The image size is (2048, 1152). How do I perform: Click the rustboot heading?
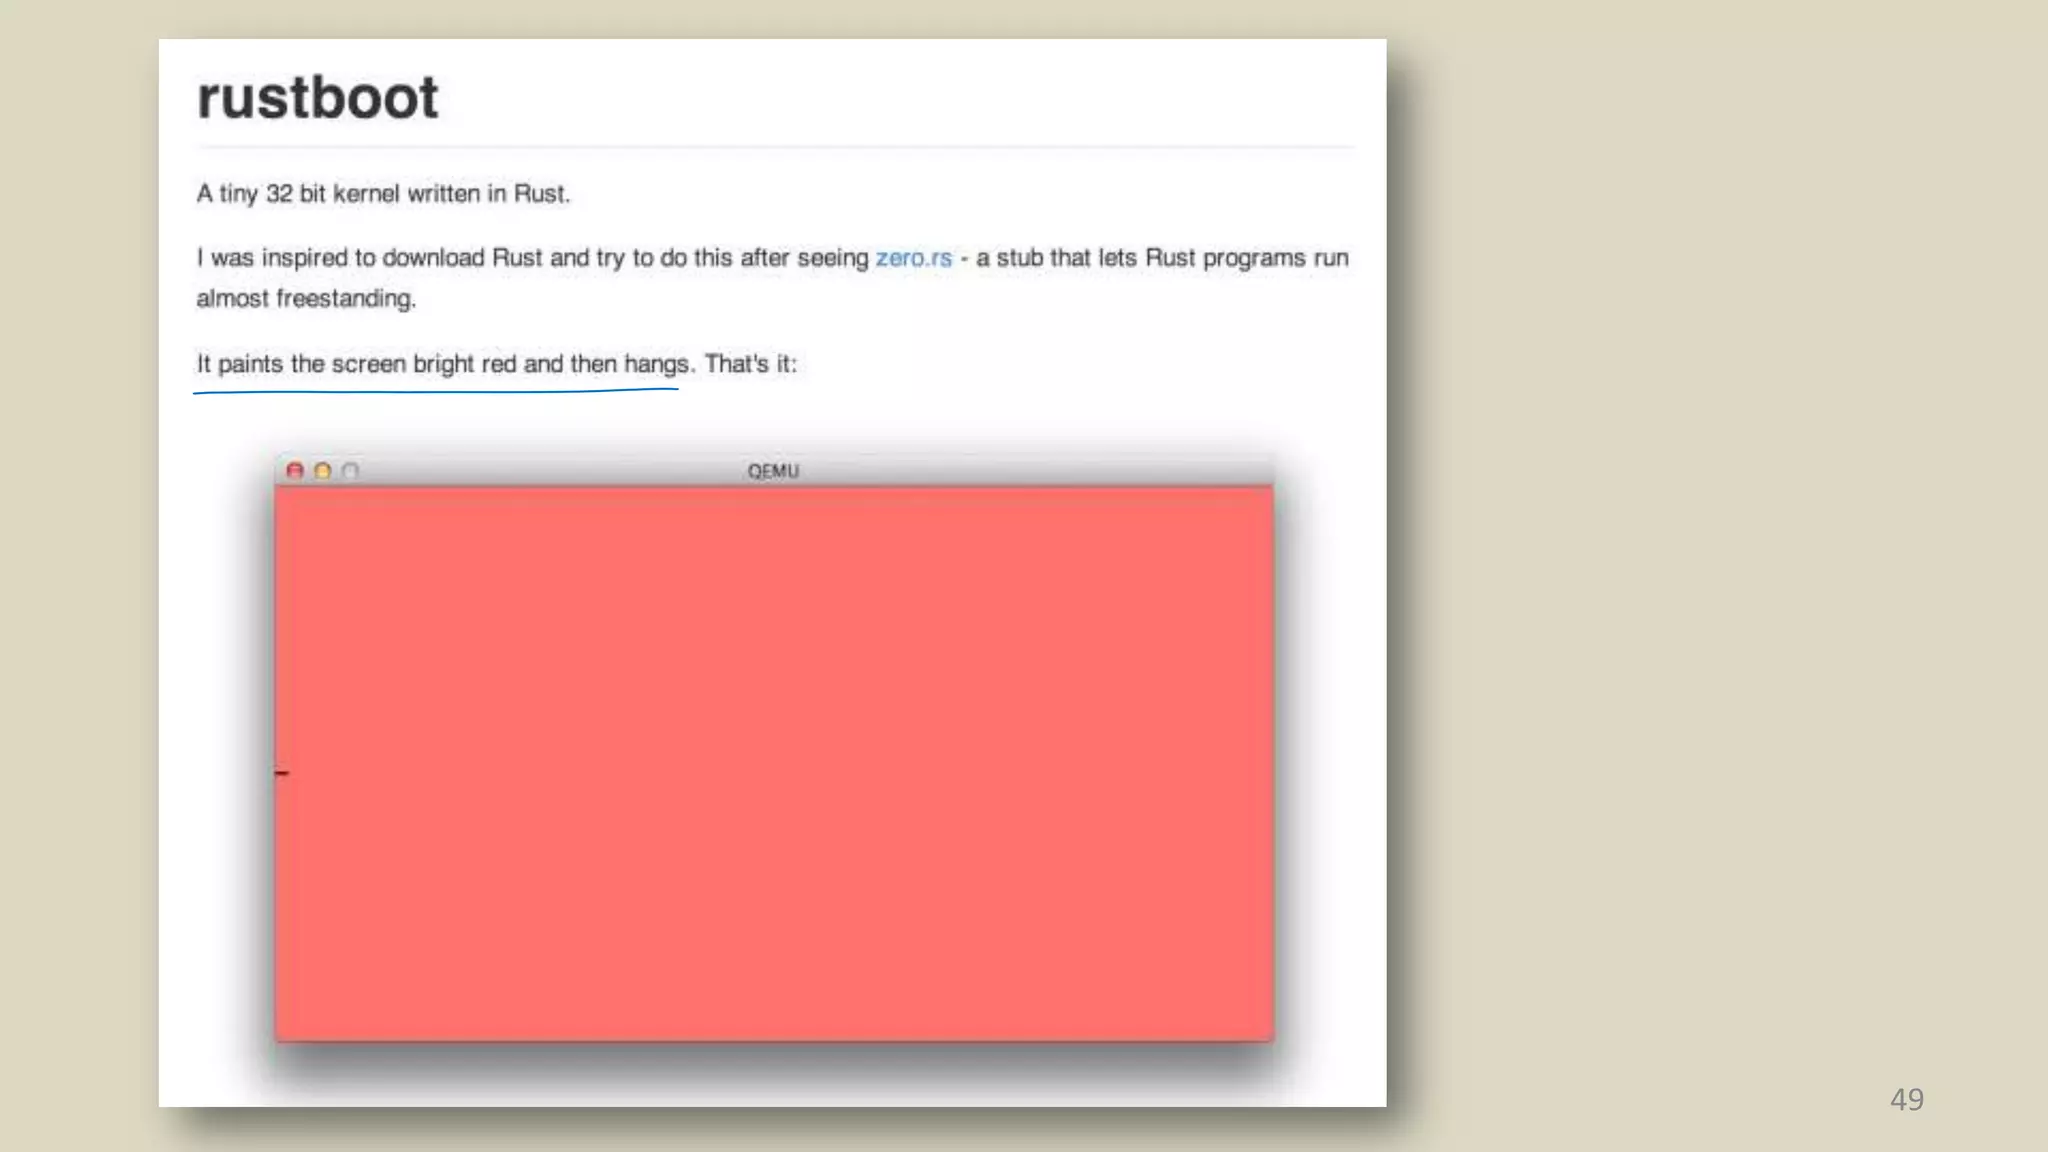click(x=317, y=98)
